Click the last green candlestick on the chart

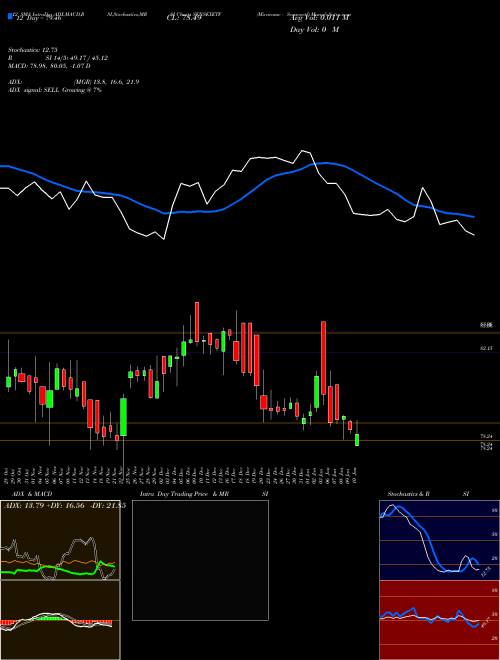point(357,438)
